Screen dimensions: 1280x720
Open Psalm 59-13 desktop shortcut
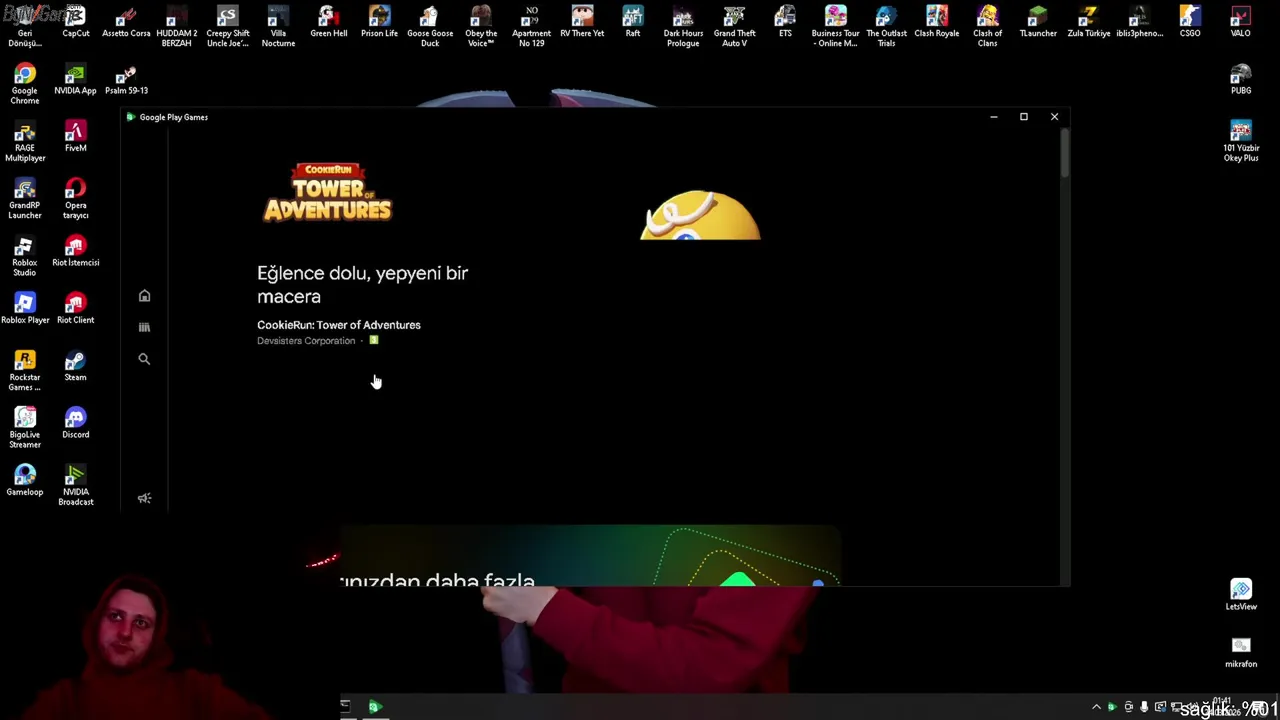(126, 80)
